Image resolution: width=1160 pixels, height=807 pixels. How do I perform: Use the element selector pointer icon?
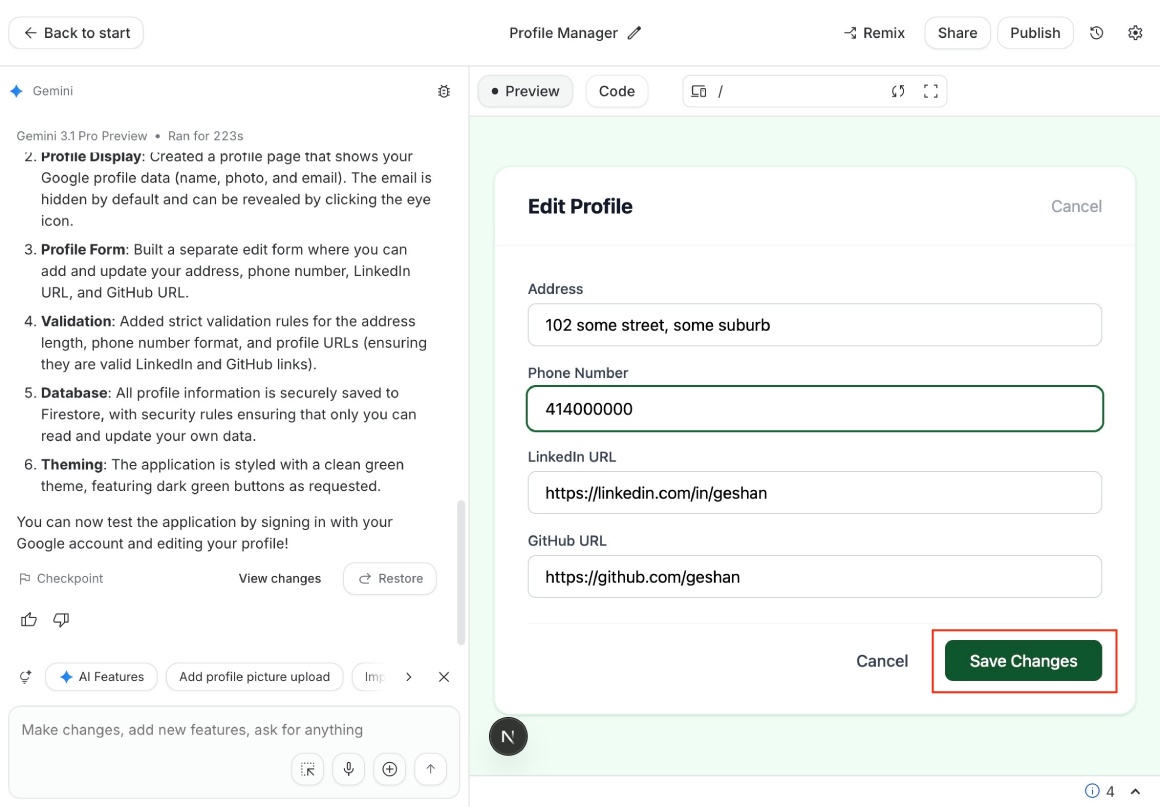point(307,769)
